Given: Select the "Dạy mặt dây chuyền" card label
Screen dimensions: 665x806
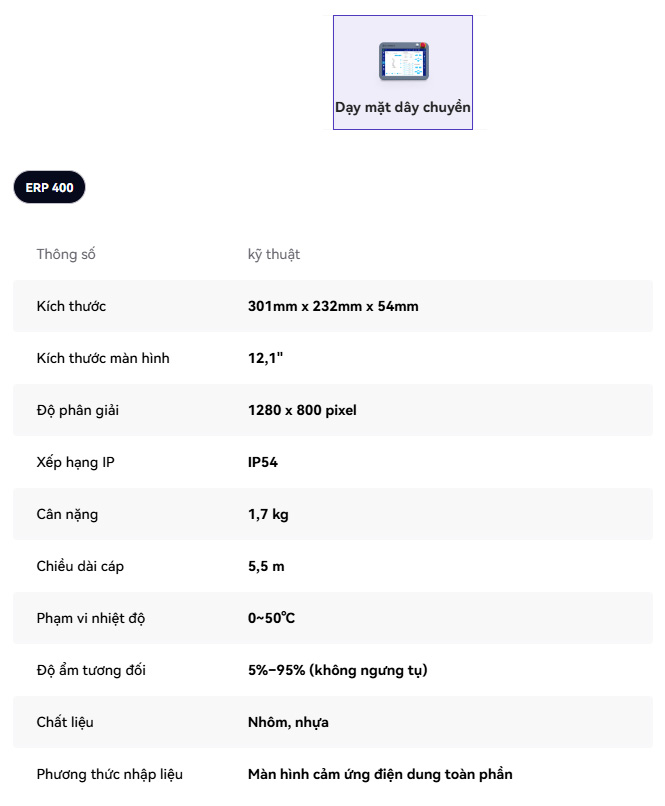Looking at the screenshot, I should pos(403,107).
